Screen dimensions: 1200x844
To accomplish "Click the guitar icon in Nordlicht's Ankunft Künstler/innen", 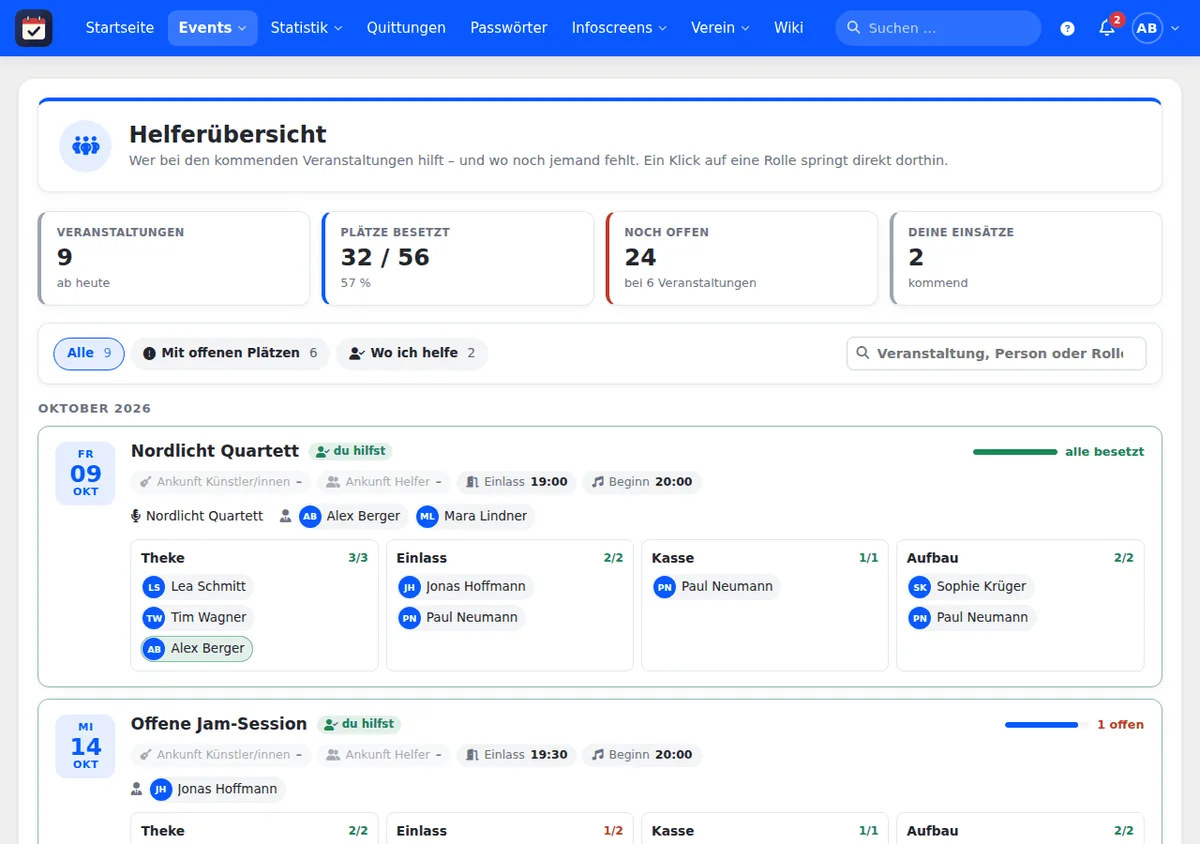I will pos(146,482).
